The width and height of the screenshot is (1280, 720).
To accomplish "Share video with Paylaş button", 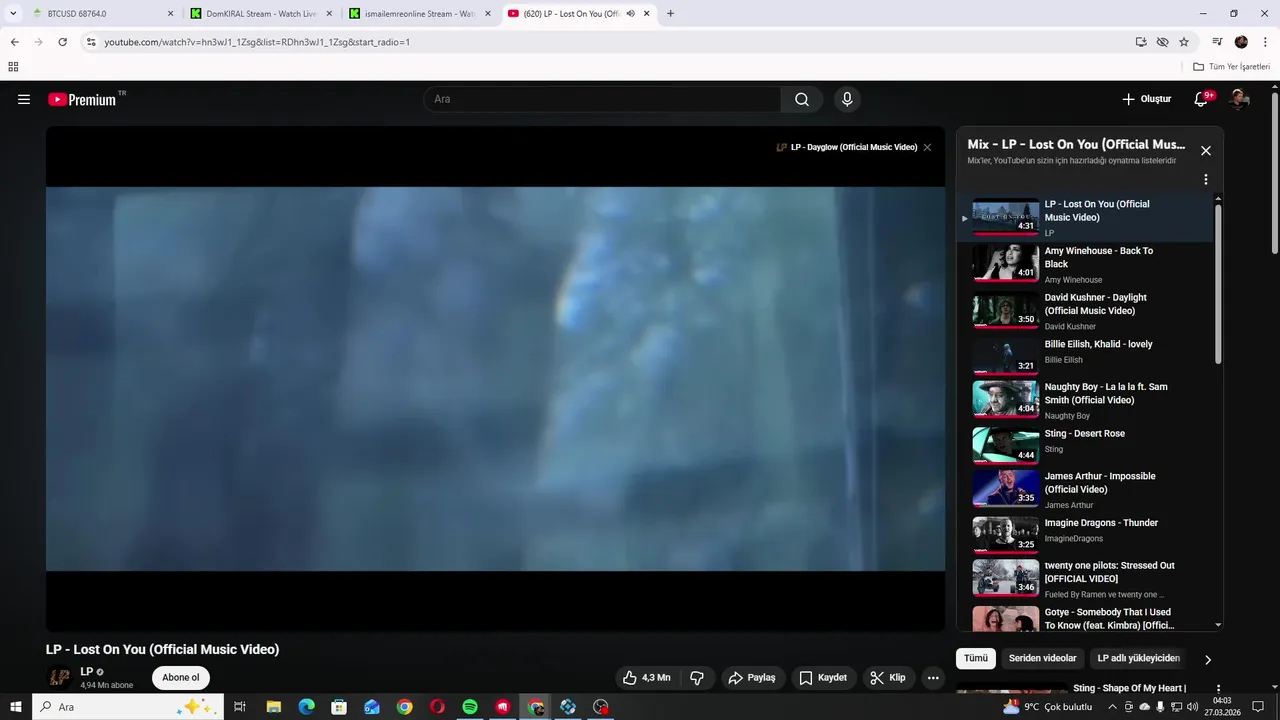I will (x=753, y=678).
